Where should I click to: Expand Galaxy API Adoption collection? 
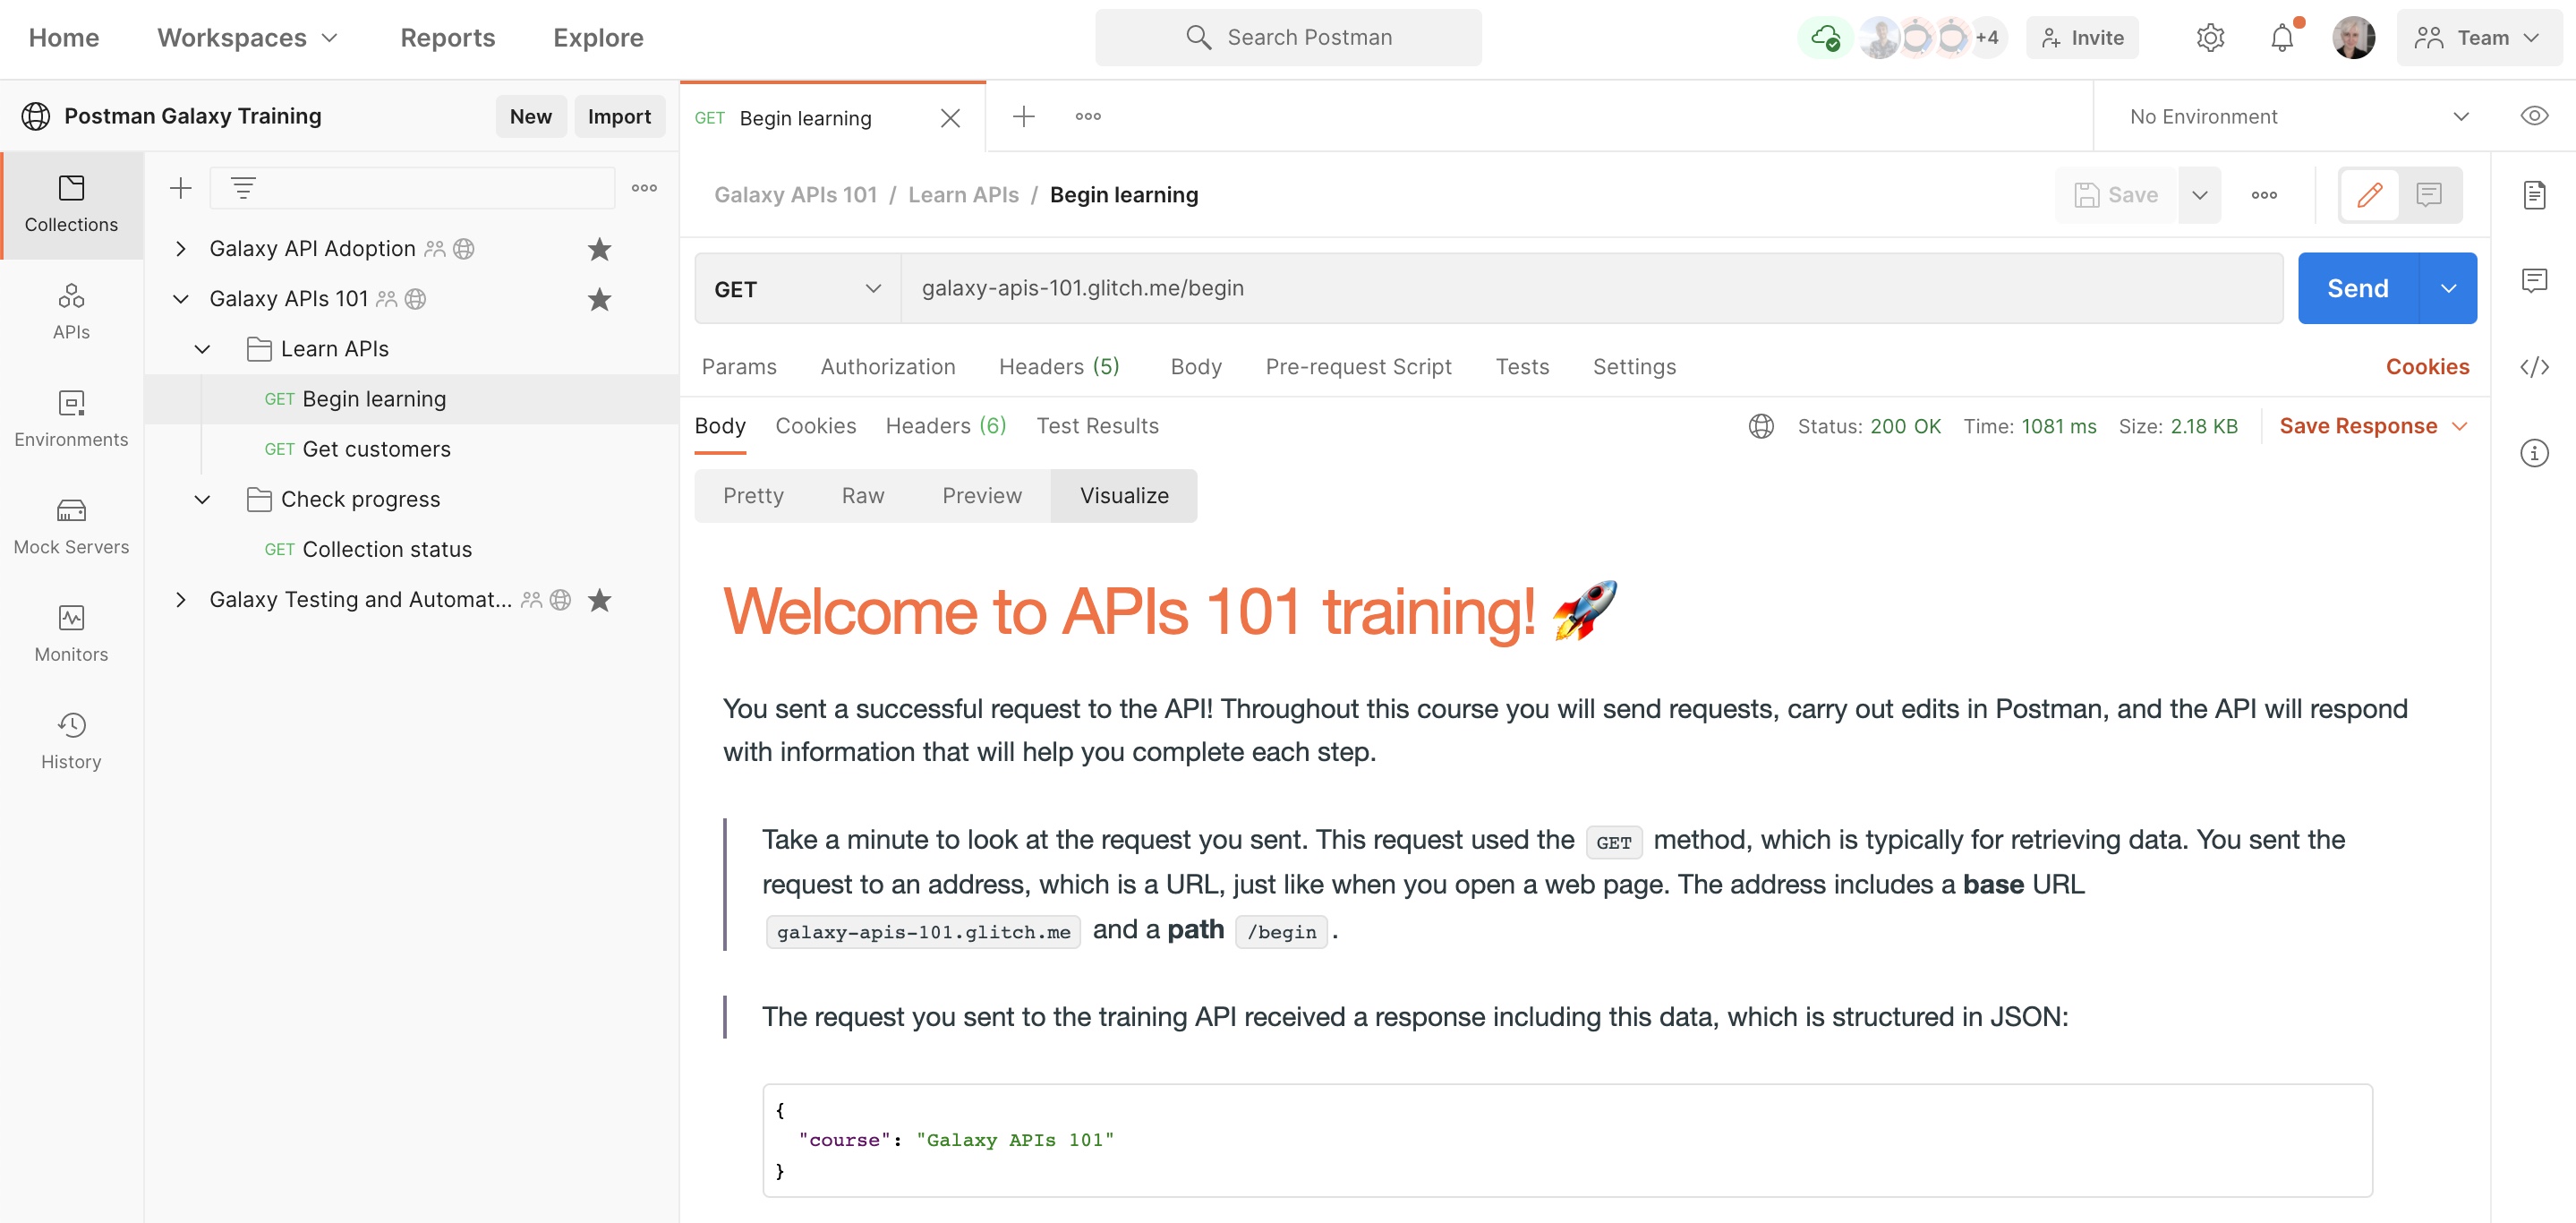tap(180, 249)
